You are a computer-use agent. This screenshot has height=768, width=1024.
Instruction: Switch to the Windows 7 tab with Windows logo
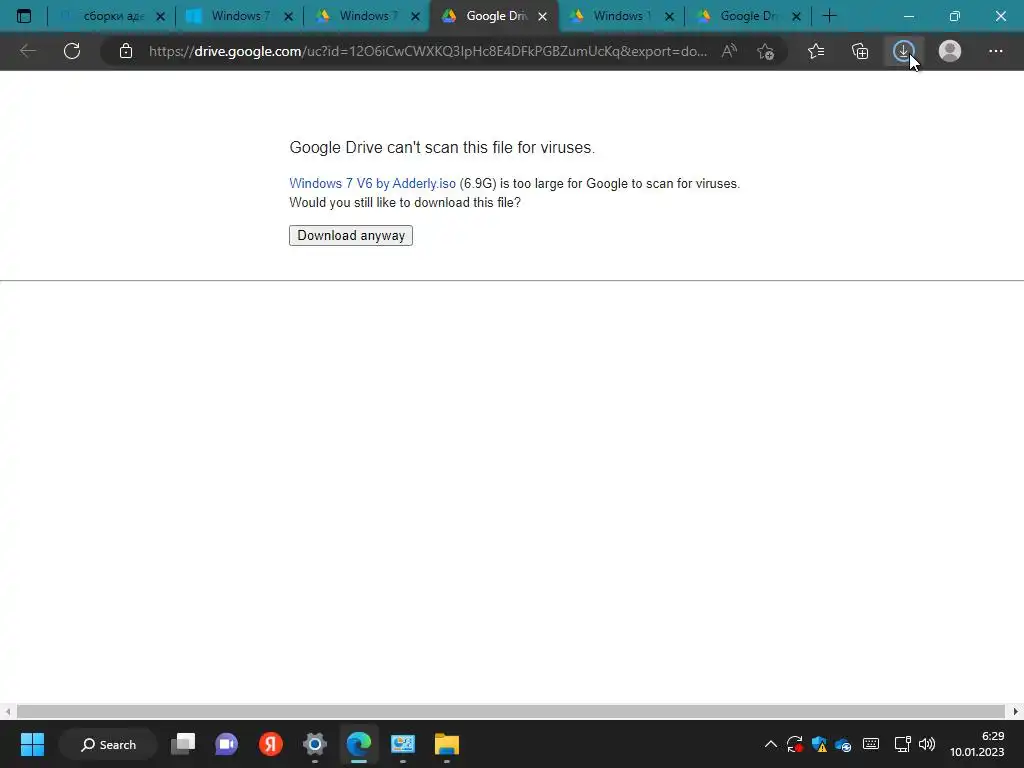240,16
